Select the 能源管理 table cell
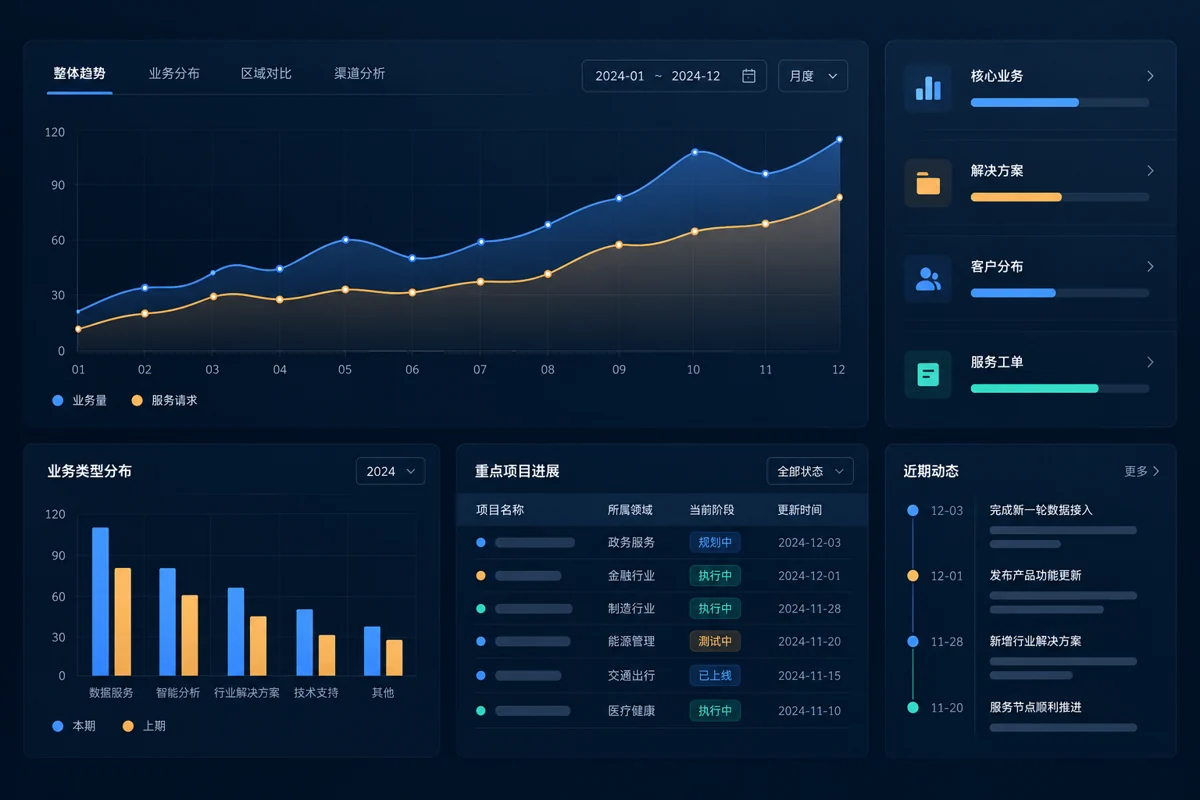This screenshot has width=1200, height=800. pyautogui.click(x=632, y=642)
